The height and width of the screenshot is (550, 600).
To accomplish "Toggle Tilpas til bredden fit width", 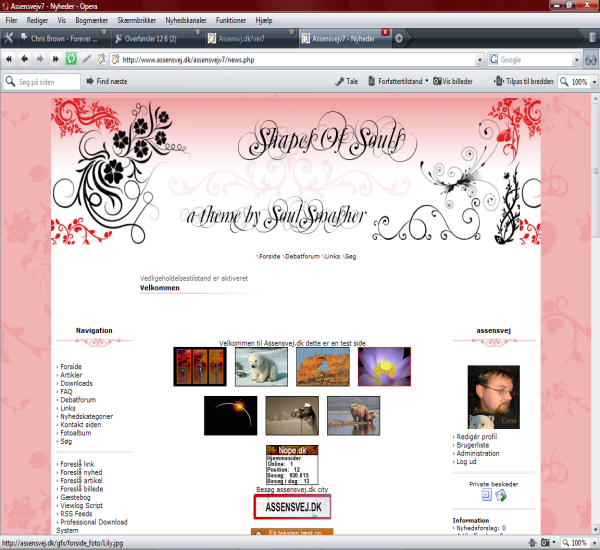I will point(524,81).
